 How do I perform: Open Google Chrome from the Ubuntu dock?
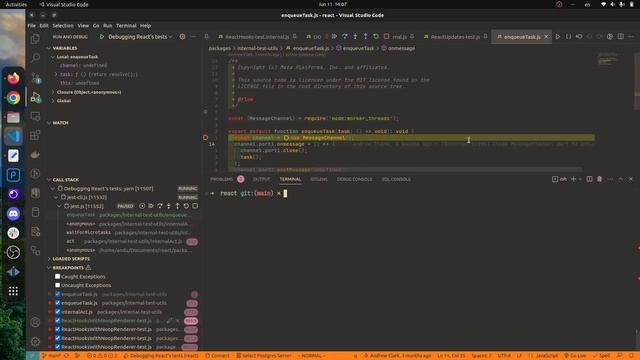[13, 98]
